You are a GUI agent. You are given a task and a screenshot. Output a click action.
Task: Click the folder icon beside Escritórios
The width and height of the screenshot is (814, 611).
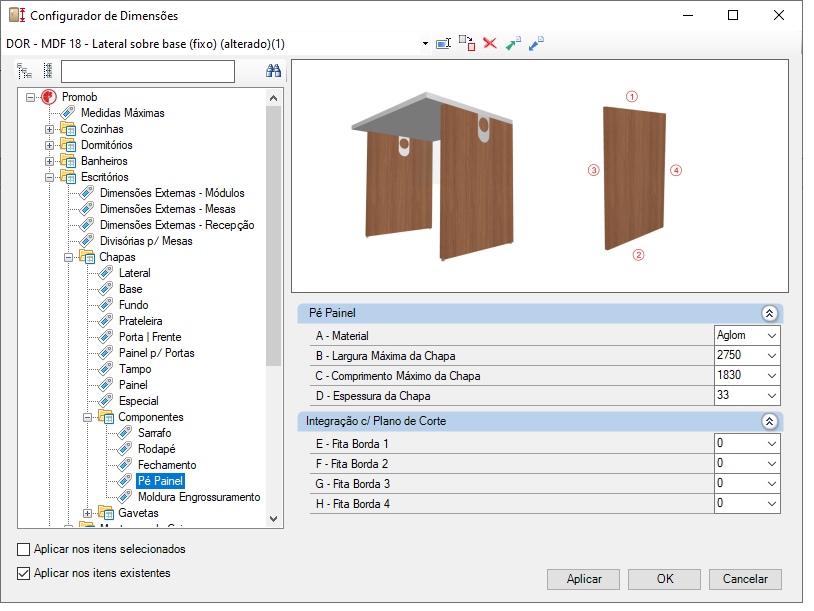point(67,177)
